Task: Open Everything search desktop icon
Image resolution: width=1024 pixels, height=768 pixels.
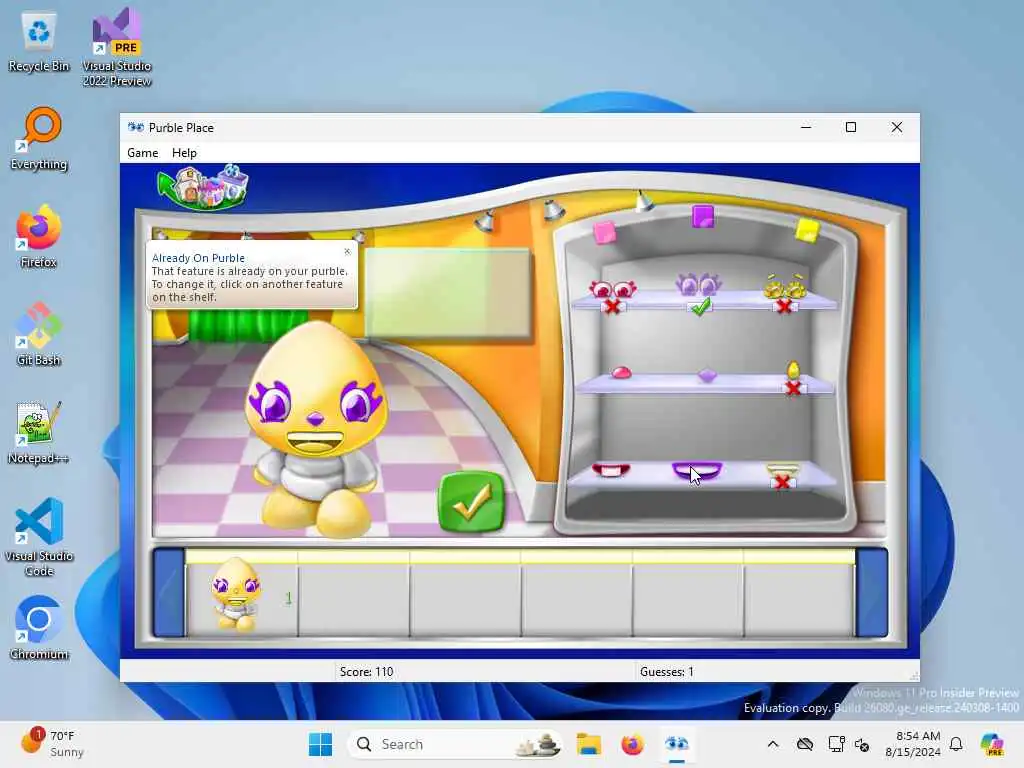Action: tap(39, 138)
